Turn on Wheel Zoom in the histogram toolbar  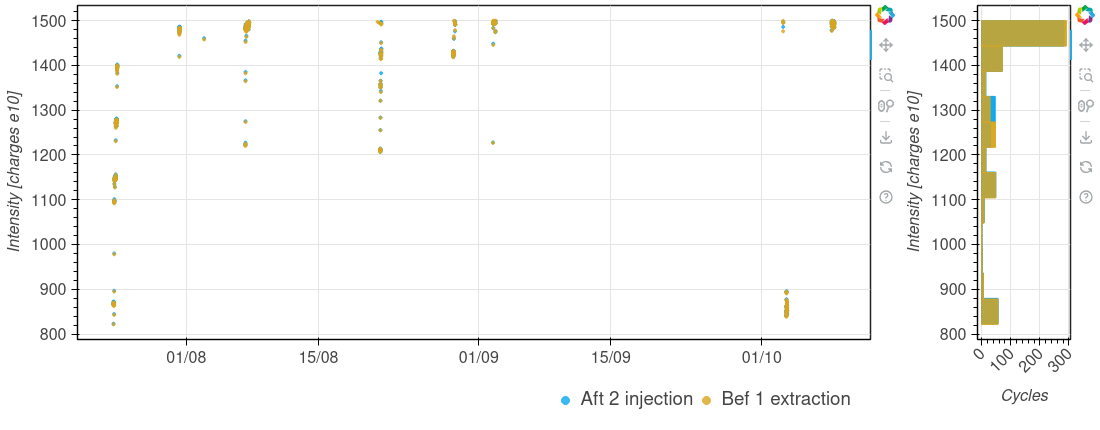1085,106
